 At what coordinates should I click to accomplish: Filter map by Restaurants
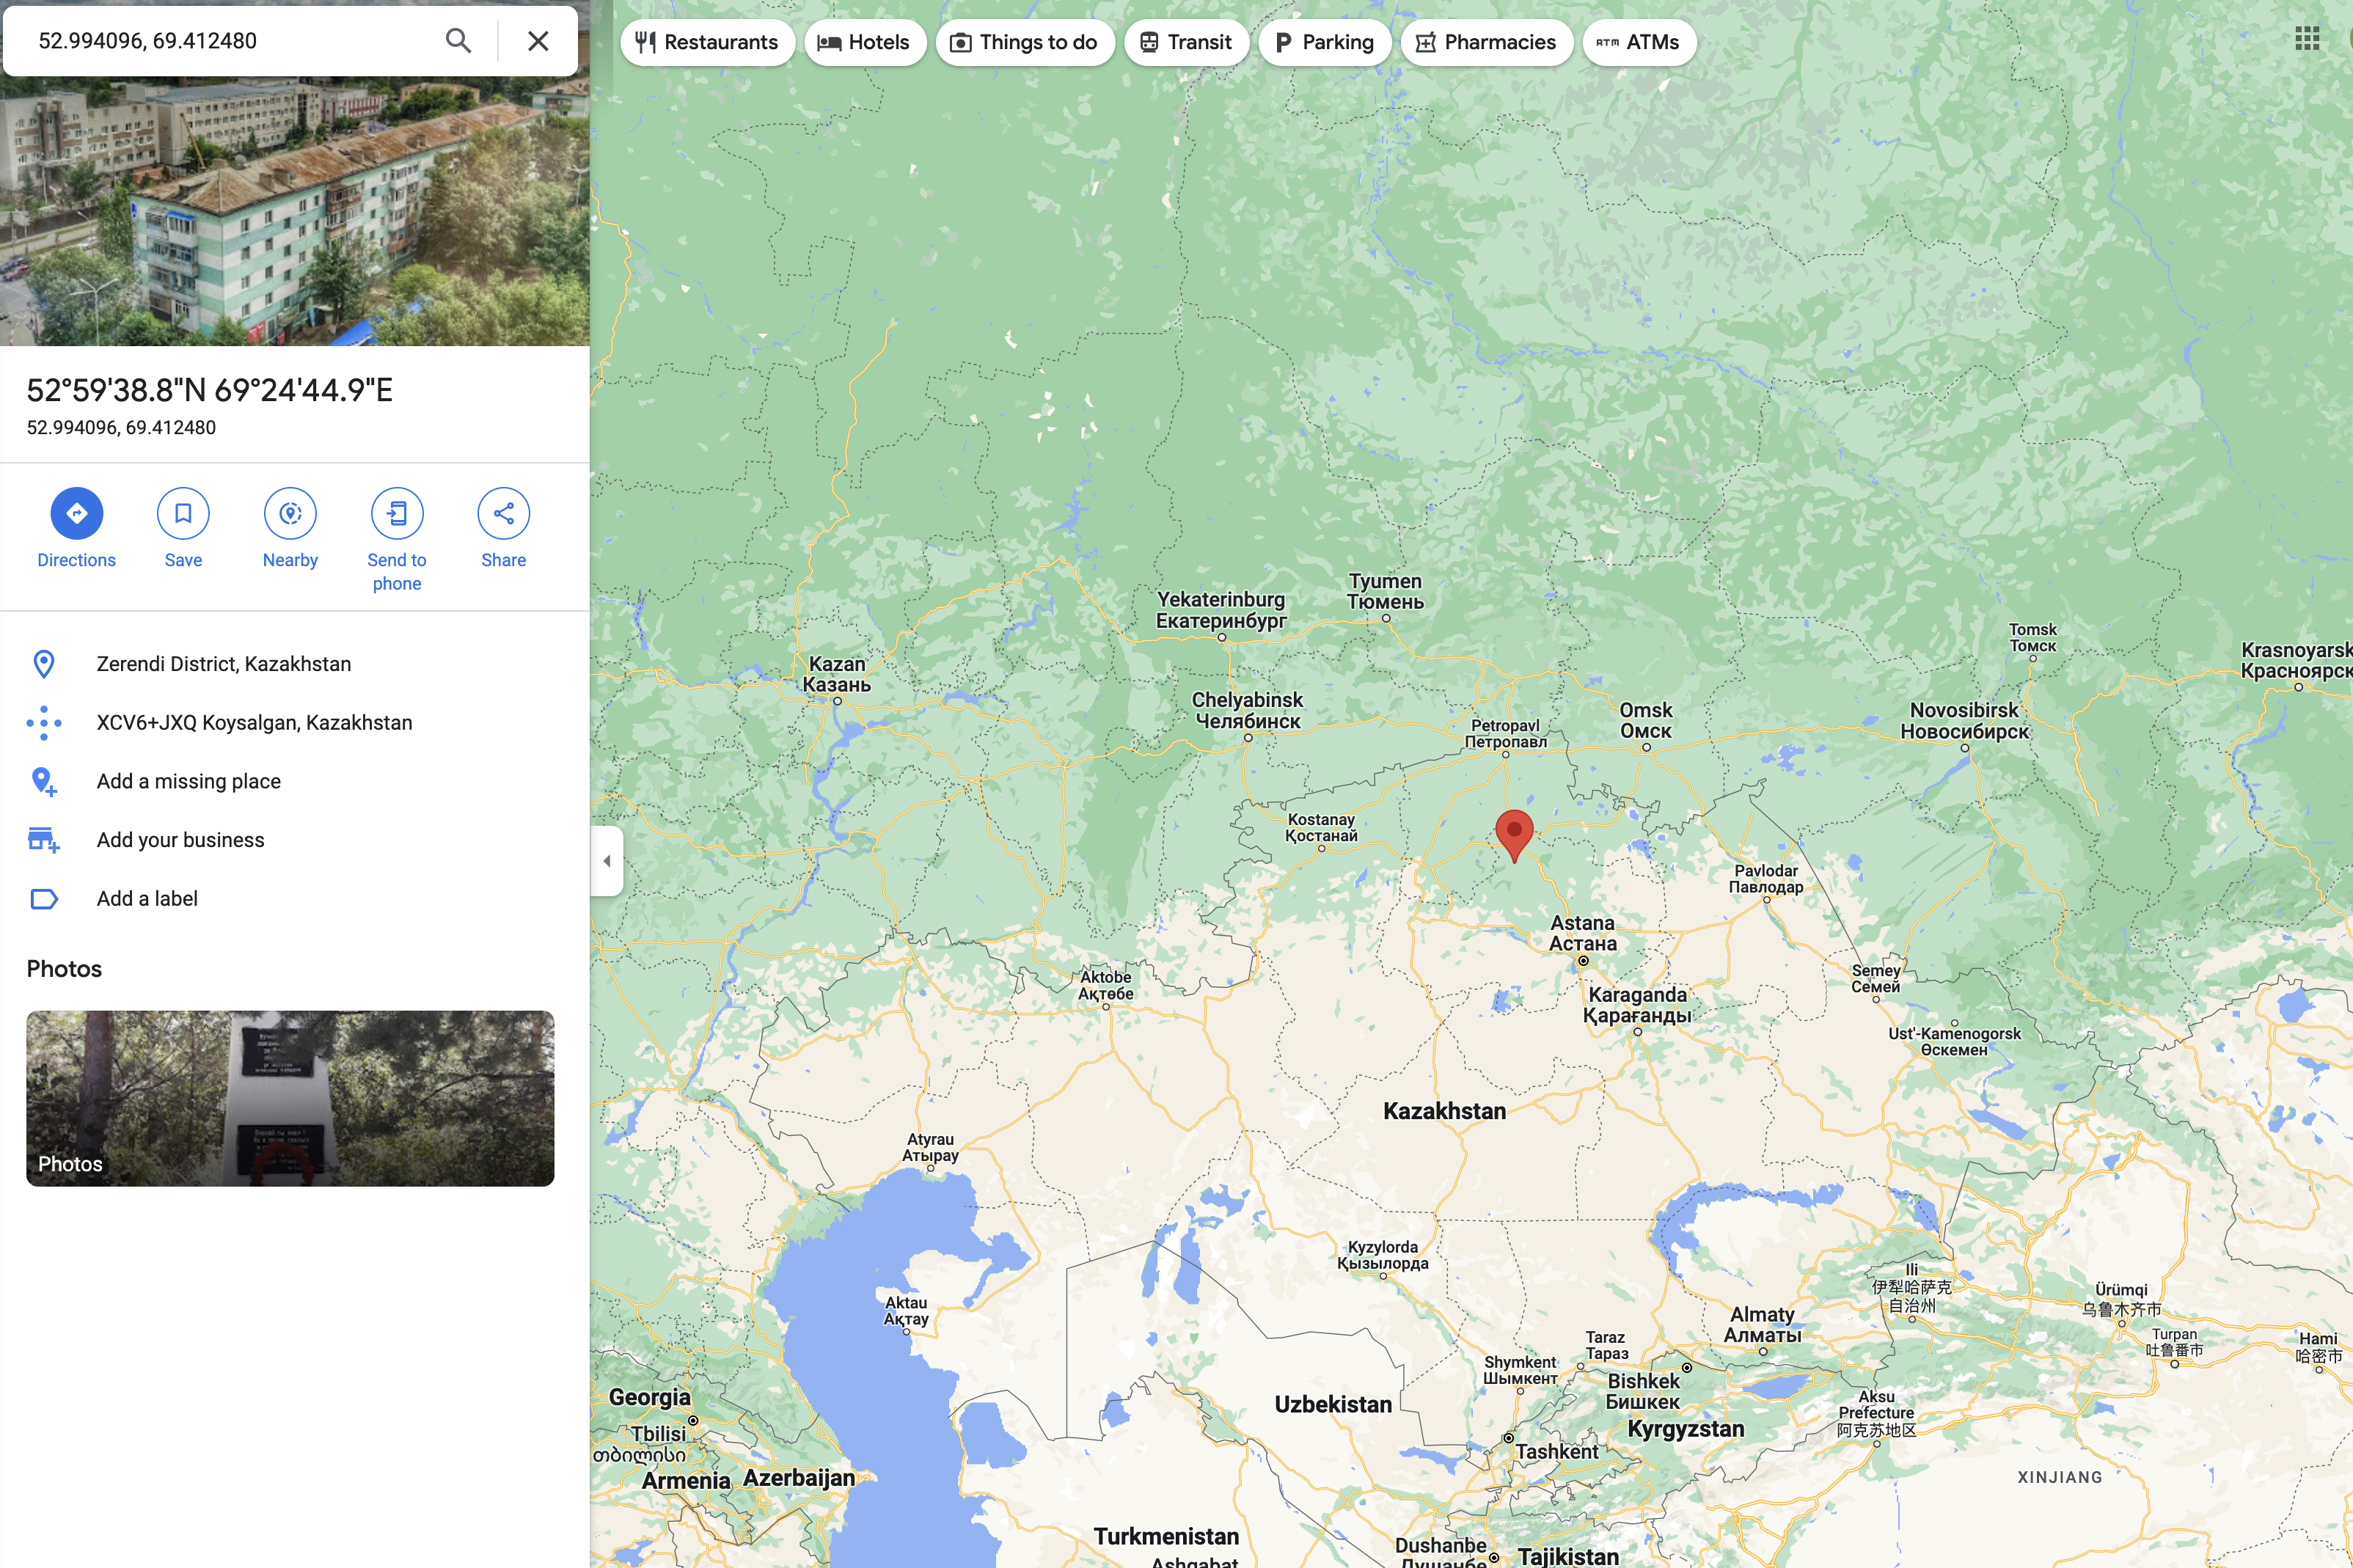pyautogui.click(x=707, y=43)
